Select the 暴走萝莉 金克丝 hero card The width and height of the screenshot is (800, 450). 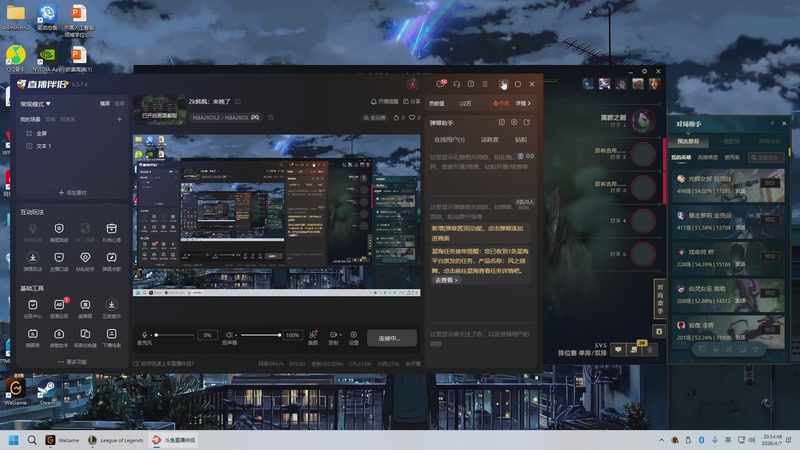(729, 222)
